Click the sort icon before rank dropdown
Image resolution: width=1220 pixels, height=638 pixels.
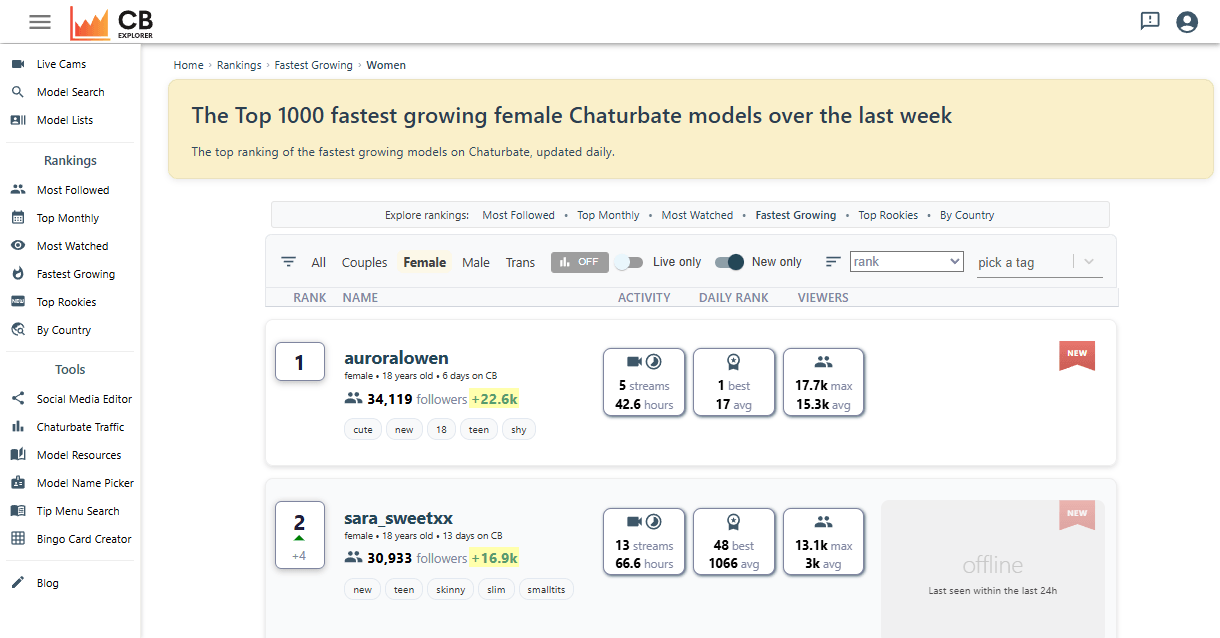[833, 262]
